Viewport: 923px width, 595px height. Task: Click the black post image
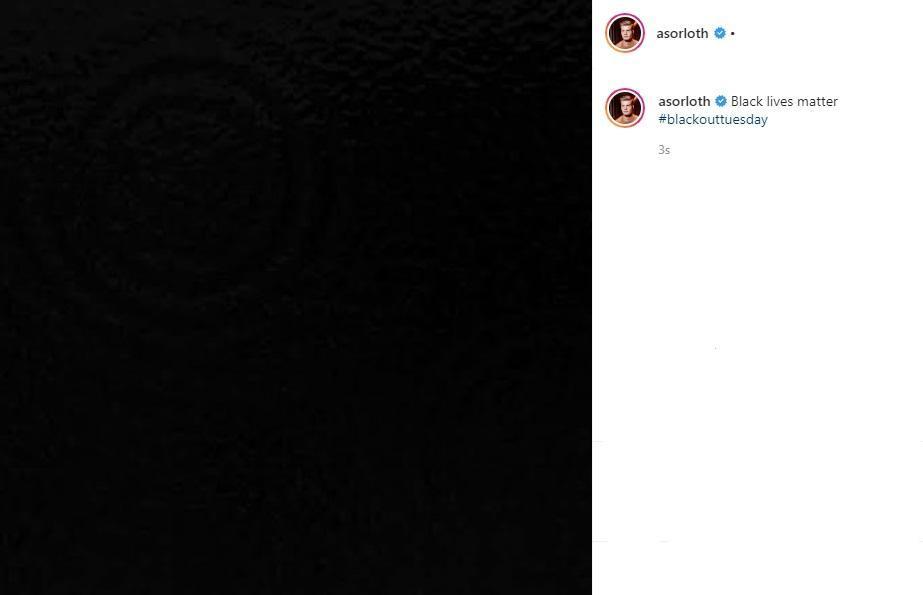296,297
